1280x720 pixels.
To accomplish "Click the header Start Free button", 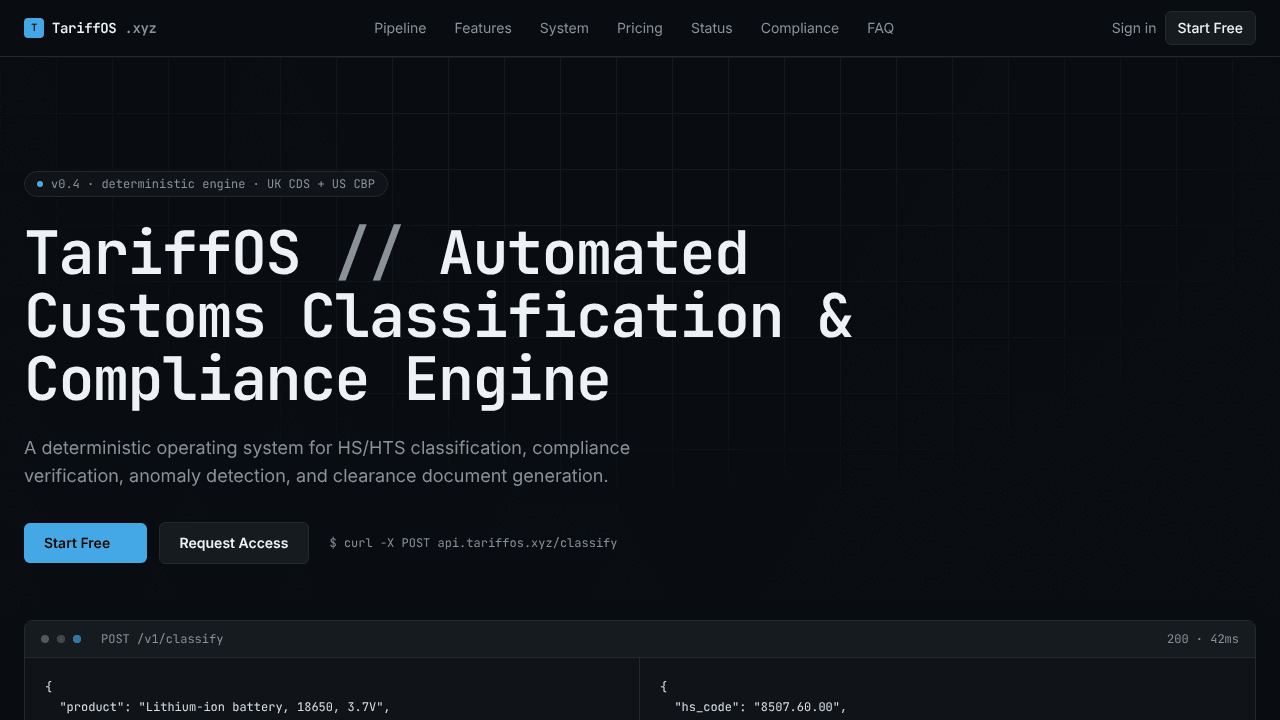I will pyautogui.click(x=1210, y=28).
